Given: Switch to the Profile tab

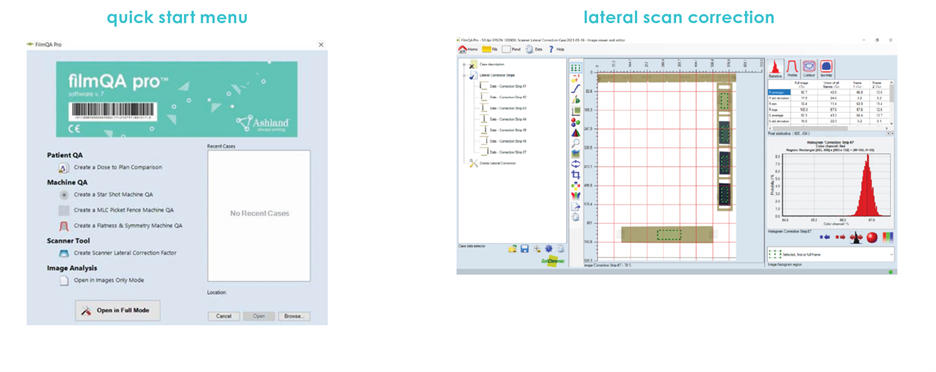Looking at the screenshot, I should [792, 68].
